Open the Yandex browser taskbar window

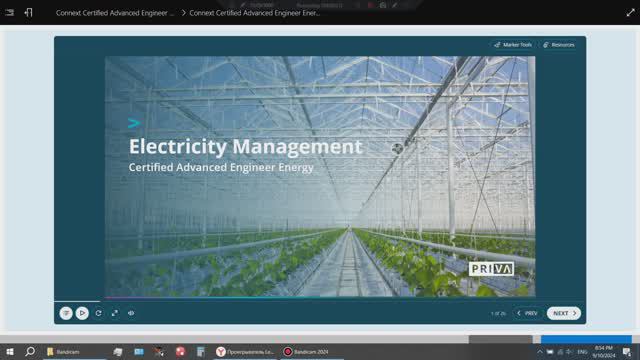[x=245, y=352]
